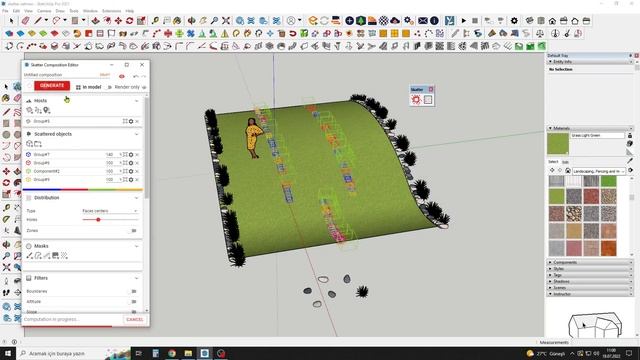Open File Explorer from the taskbar
This screenshot has width=640, height=360.
188,353
